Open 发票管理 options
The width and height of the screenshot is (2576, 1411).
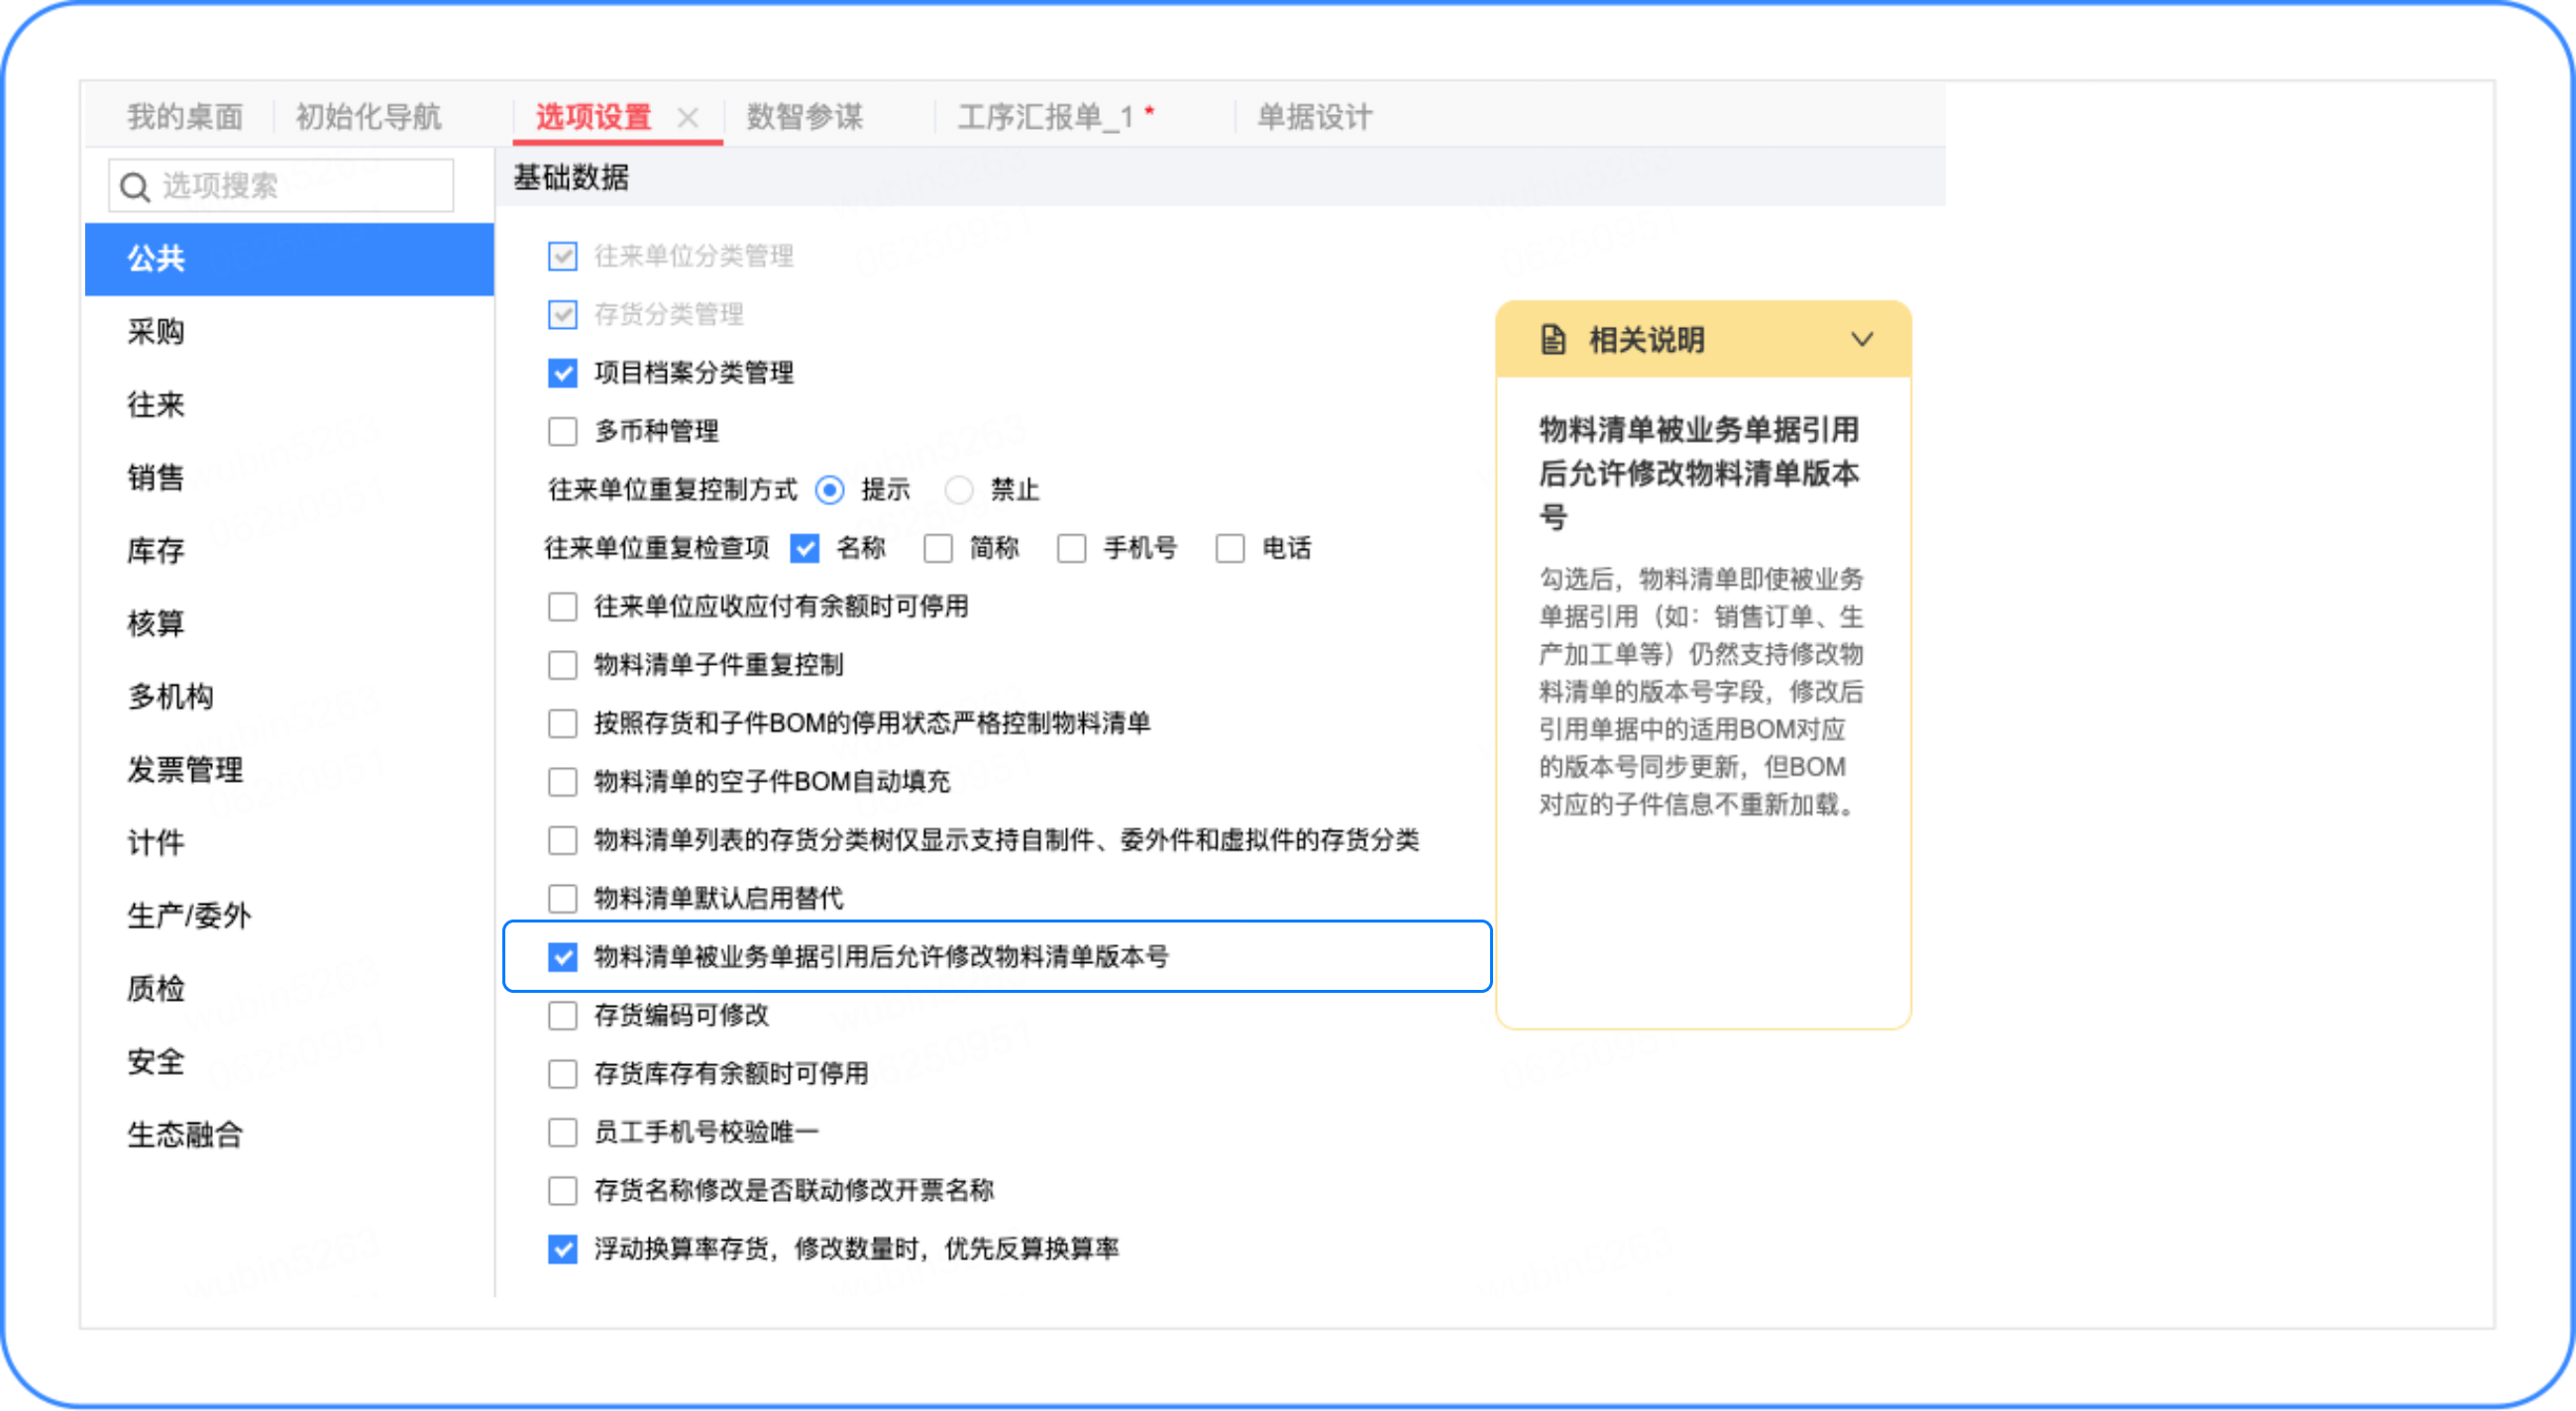pyautogui.click(x=185, y=769)
